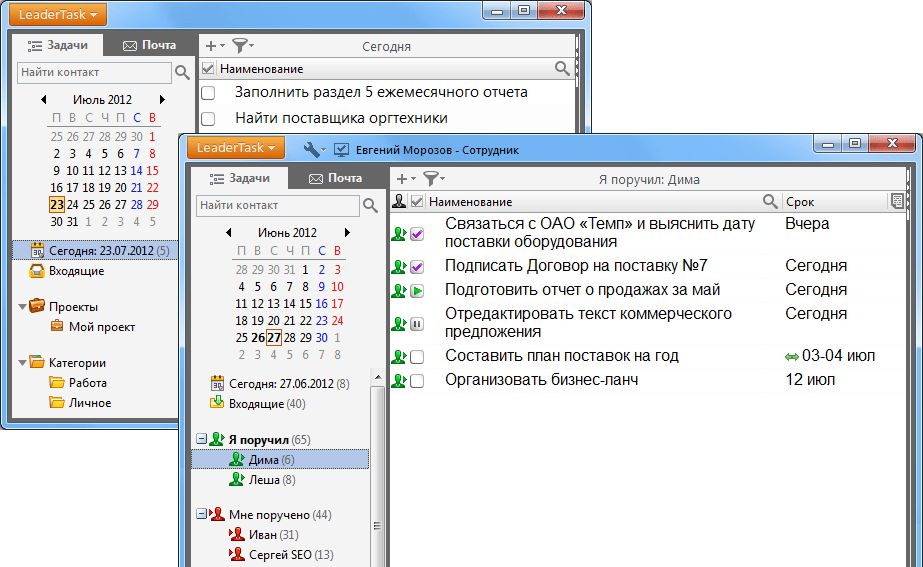Click task search magnifier in back window header

pyautogui.click(x=562, y=68)
